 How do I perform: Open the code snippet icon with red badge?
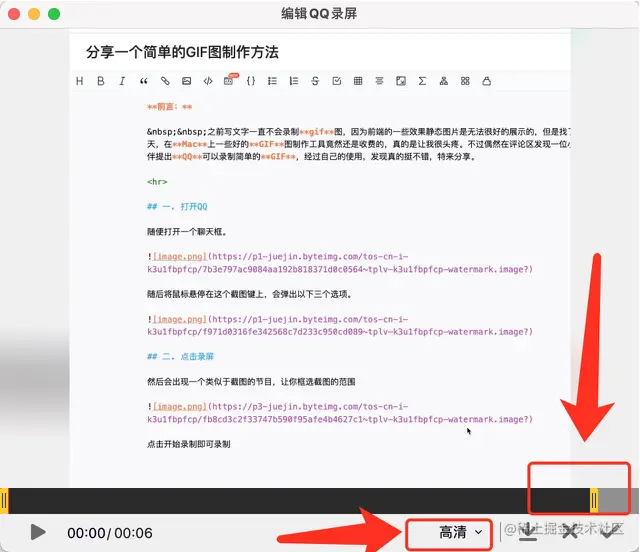[230, 80]
